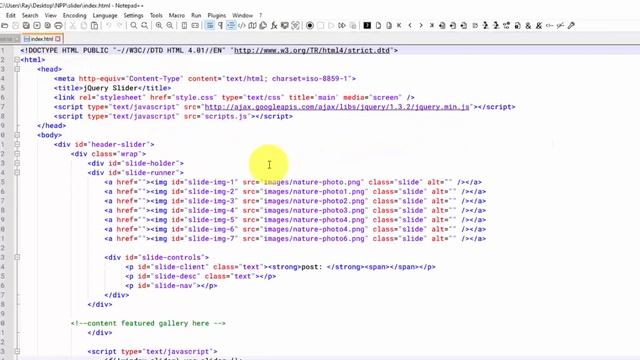Zoom in with the plus magnifier
This screenshot has height=360, width=640.
pyautogui.click(x=159, y=26)
